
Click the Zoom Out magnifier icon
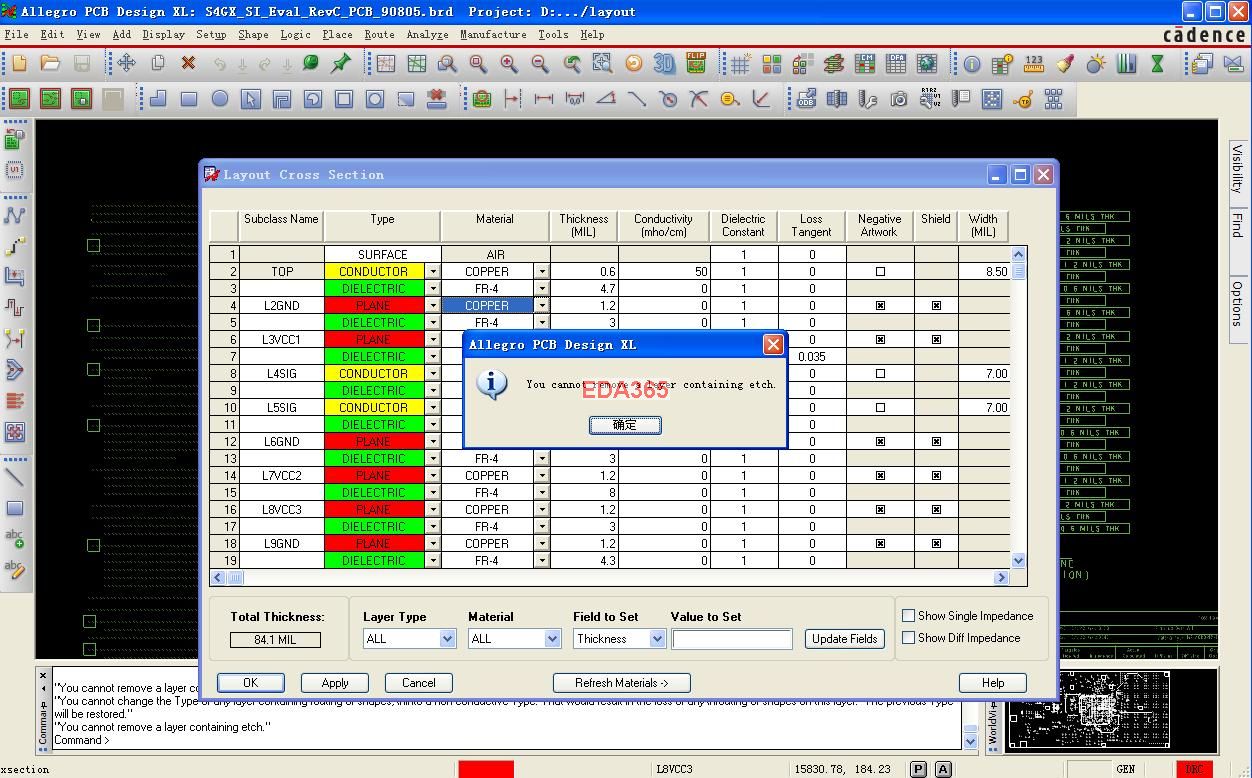click(540, 63)
